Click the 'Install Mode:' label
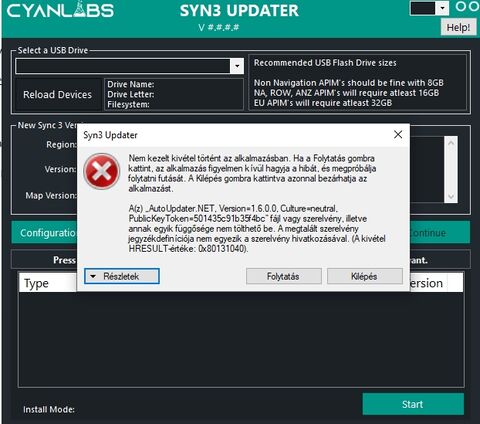 point(49,409)
